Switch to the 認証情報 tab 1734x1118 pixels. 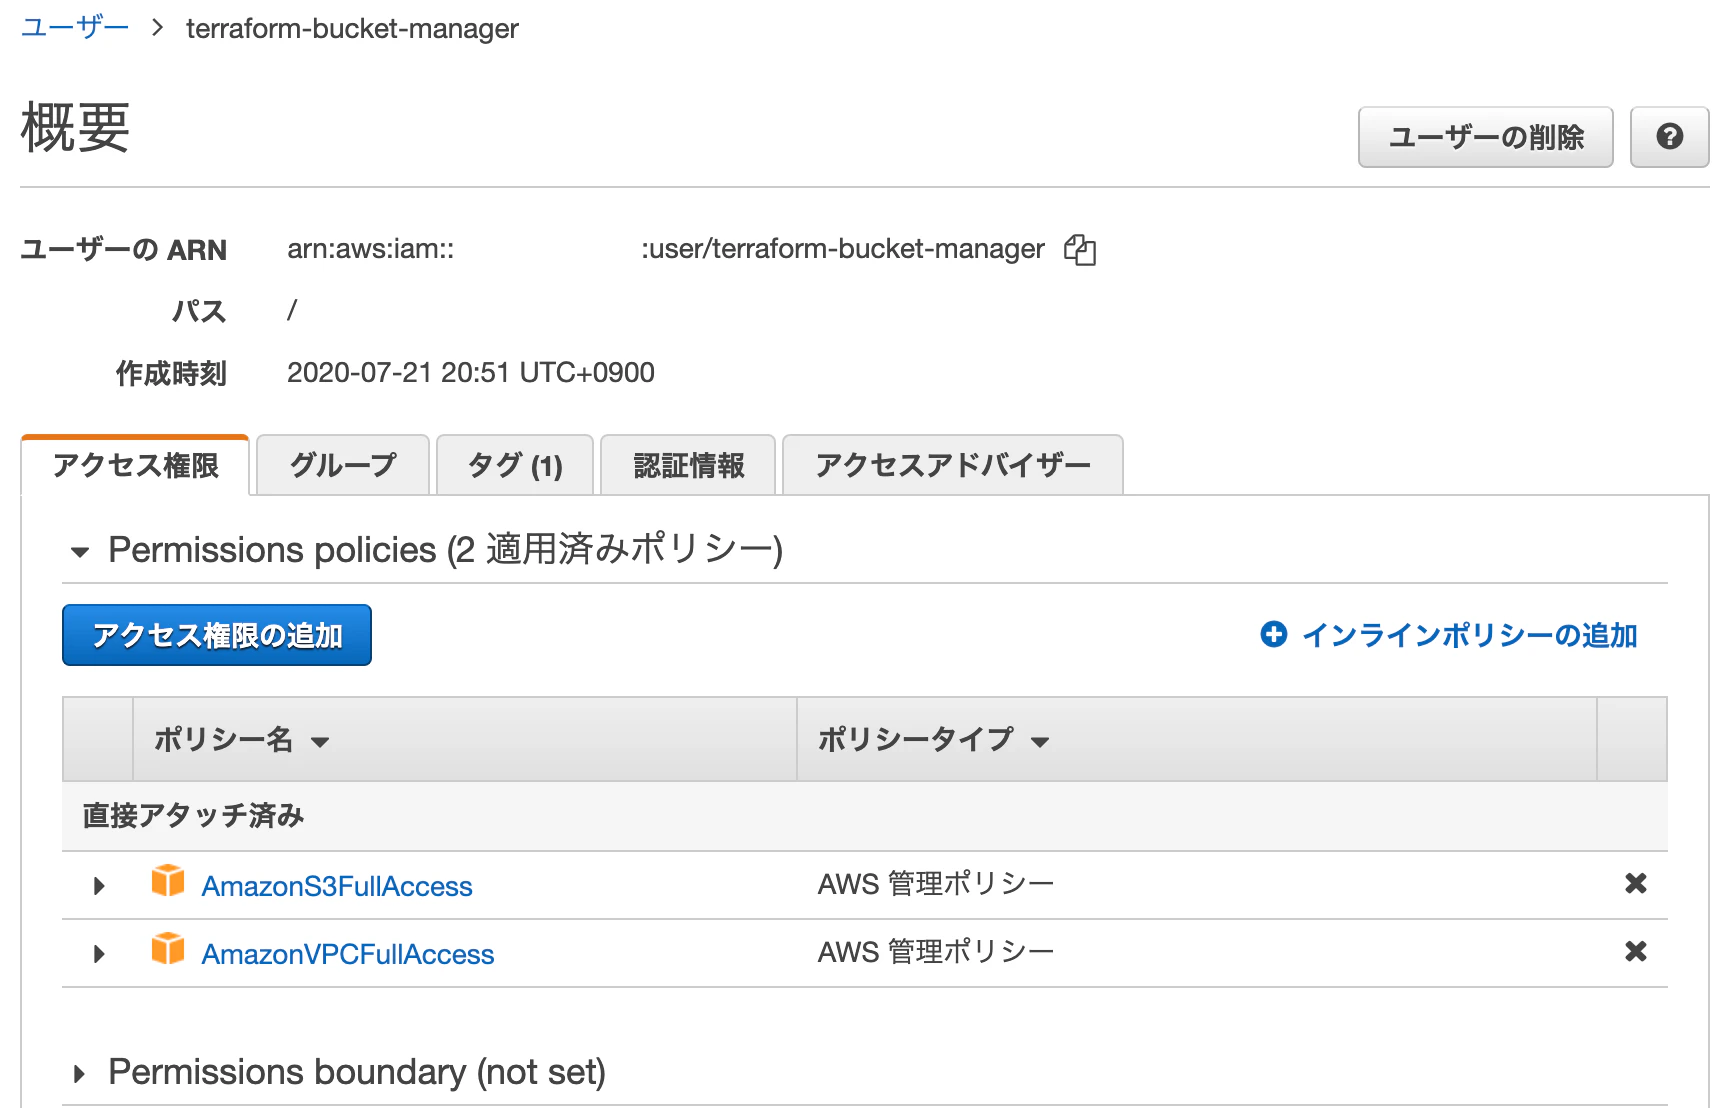coord(688,466)
